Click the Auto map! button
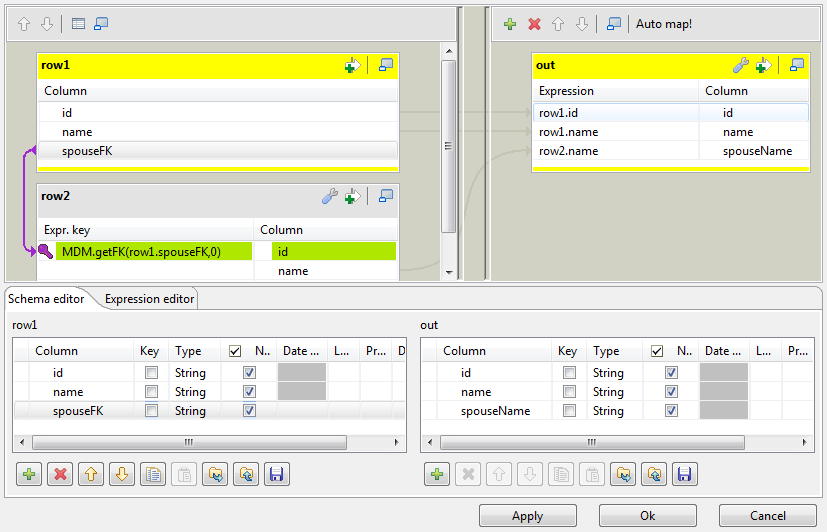Image resolution: width=827 pixels, height=532 pixels. pos(664,24)
